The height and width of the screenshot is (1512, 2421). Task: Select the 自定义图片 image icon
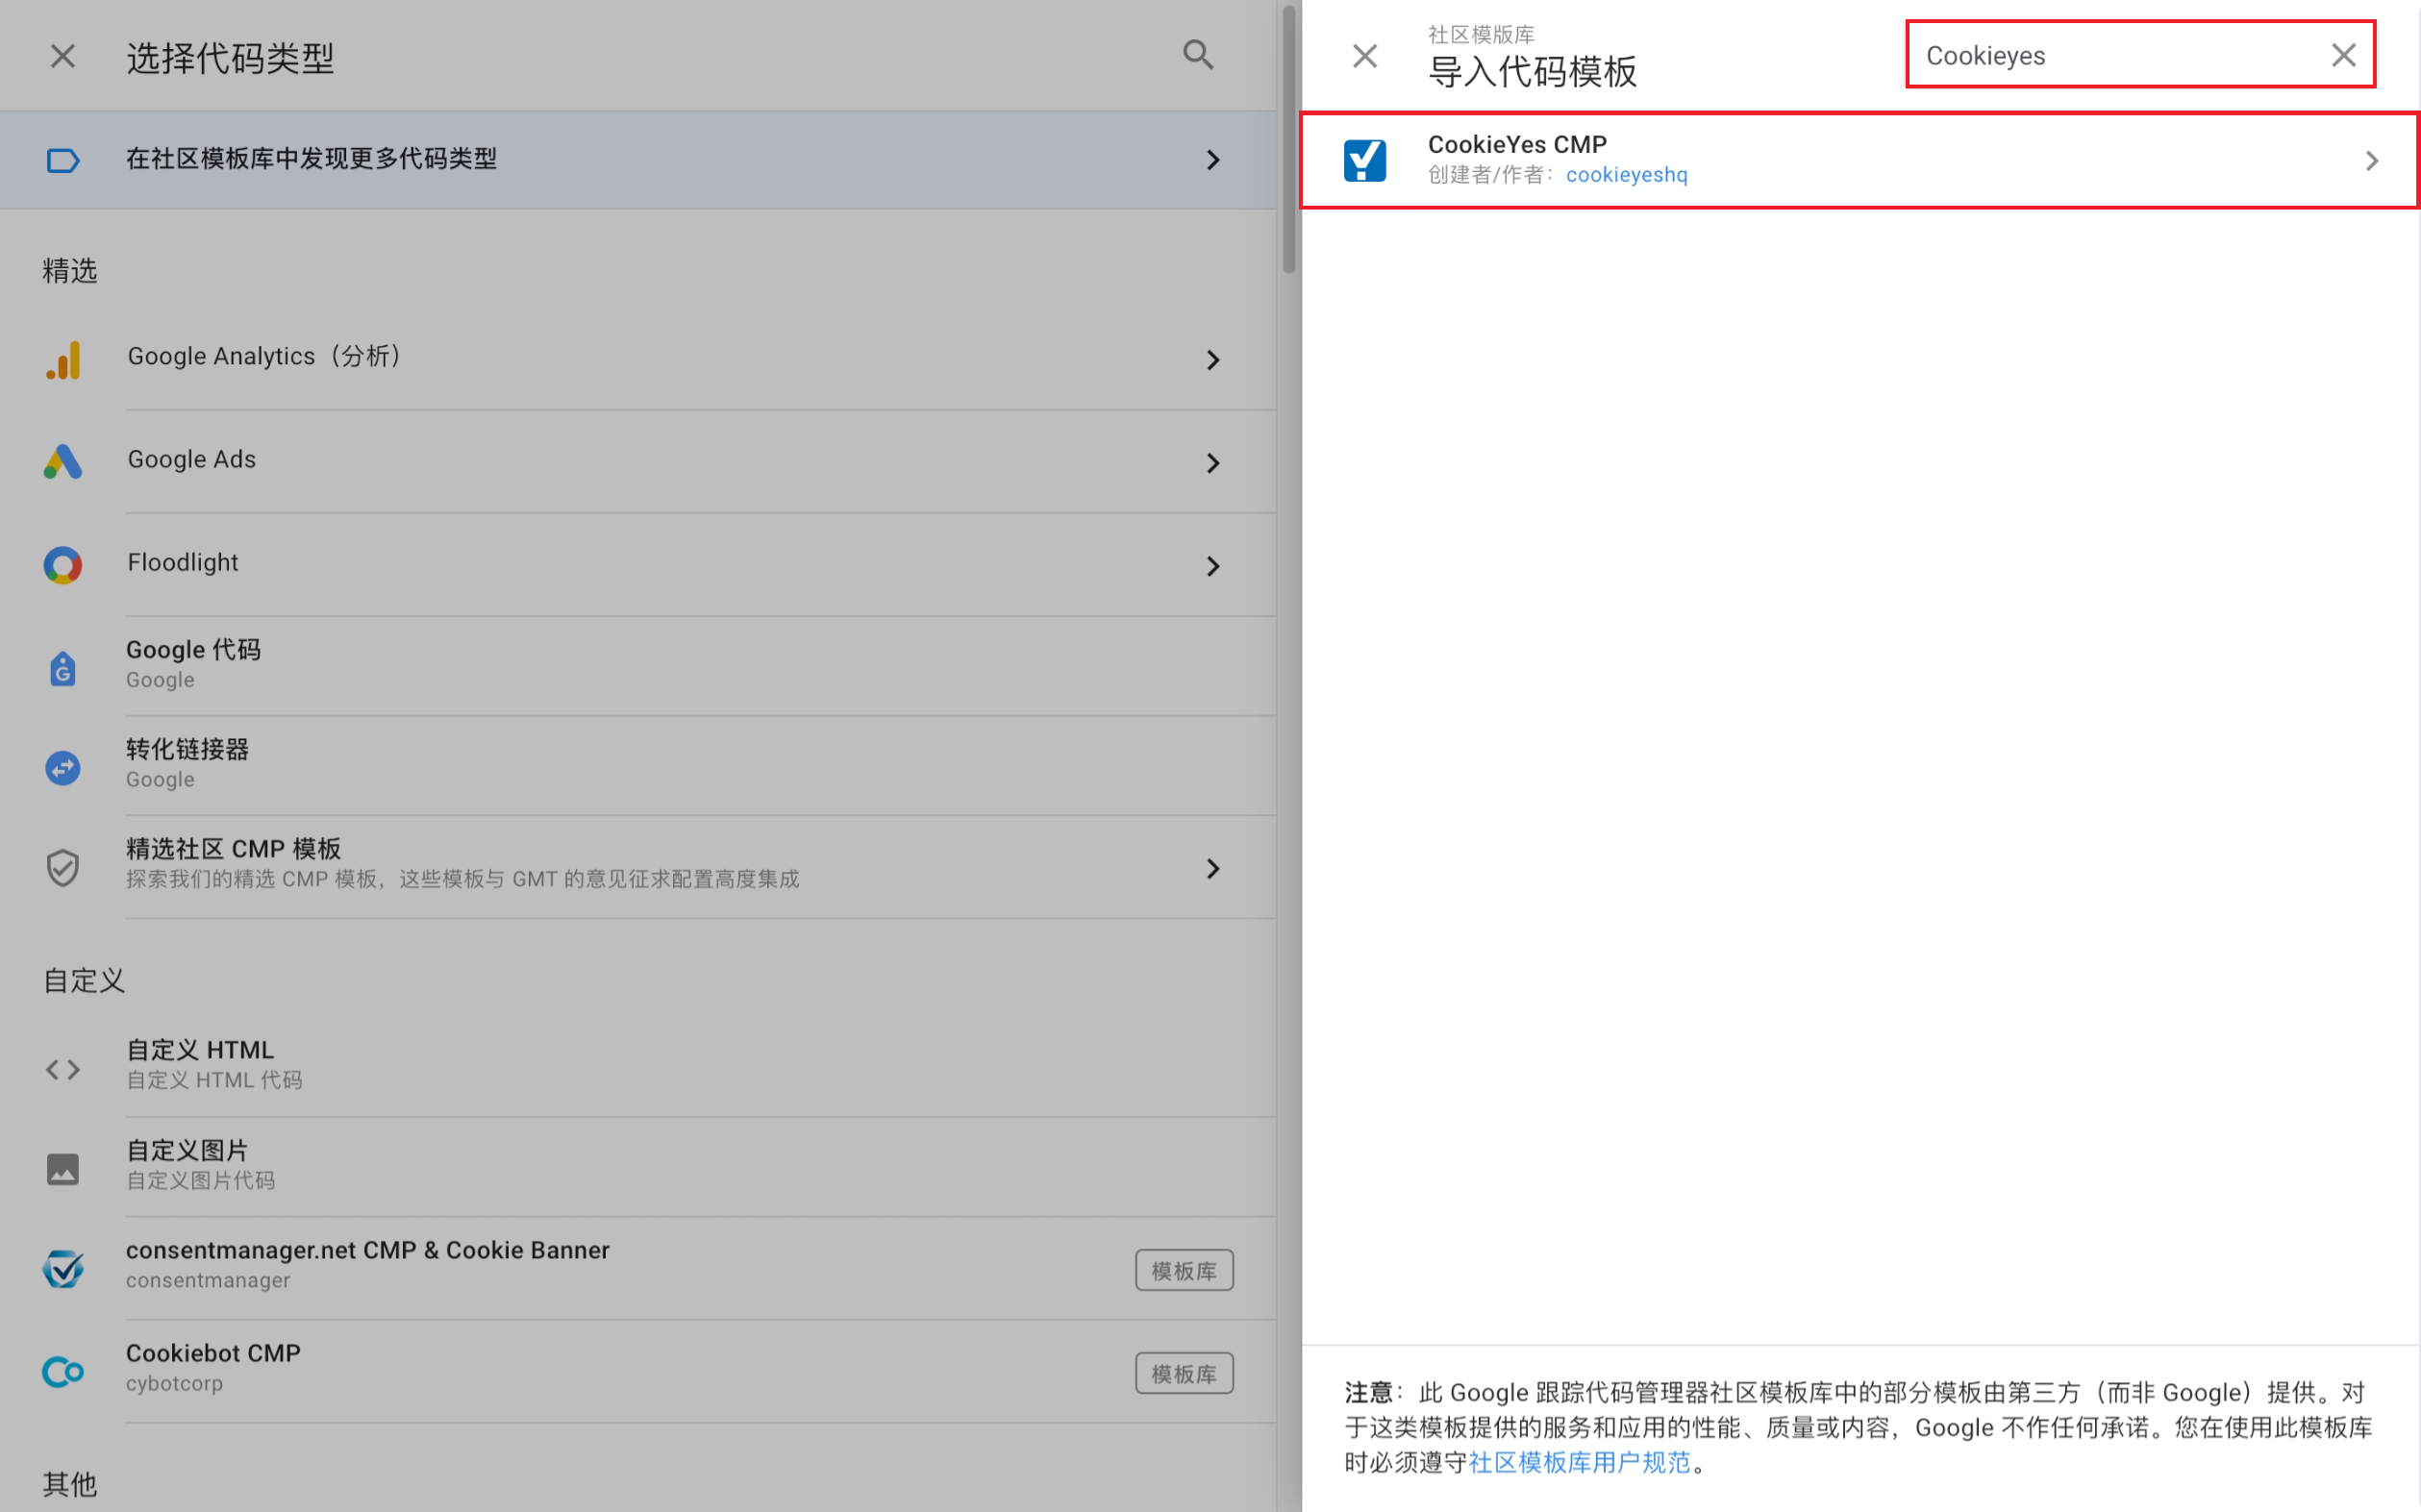[x=63, y=1168]
